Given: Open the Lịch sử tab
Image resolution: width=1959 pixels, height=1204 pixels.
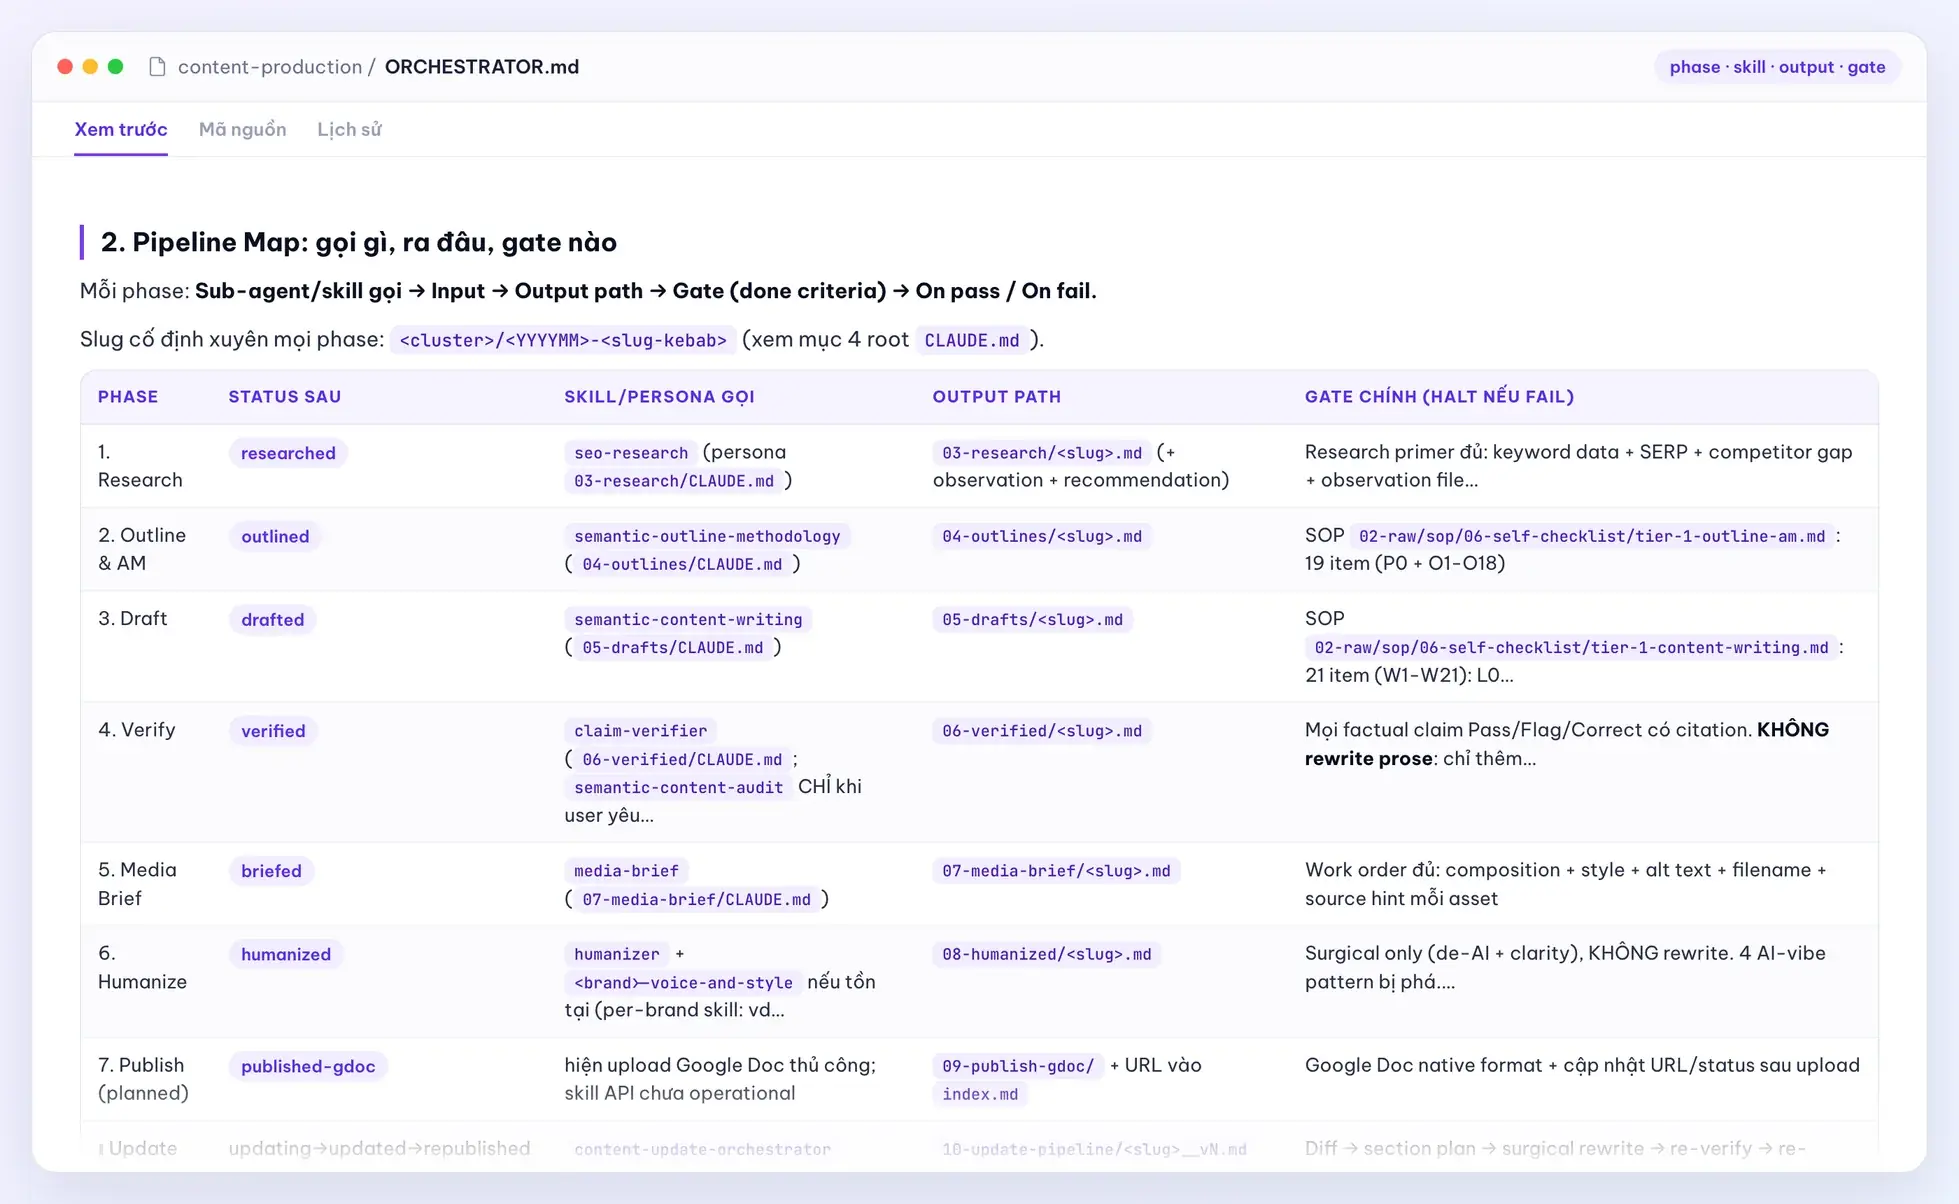Looking at the screenshot, I should click(349, 129).
